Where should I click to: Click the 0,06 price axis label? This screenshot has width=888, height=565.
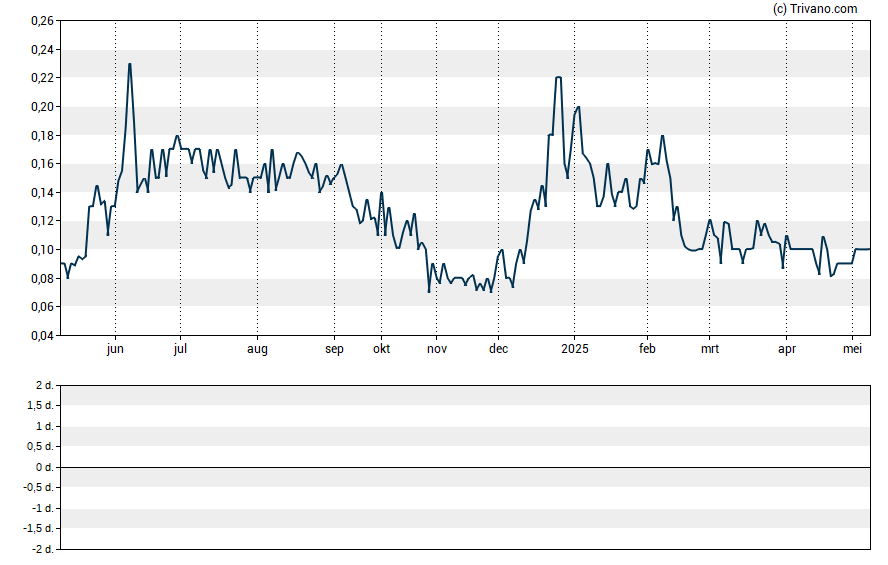tap(42, 307)
